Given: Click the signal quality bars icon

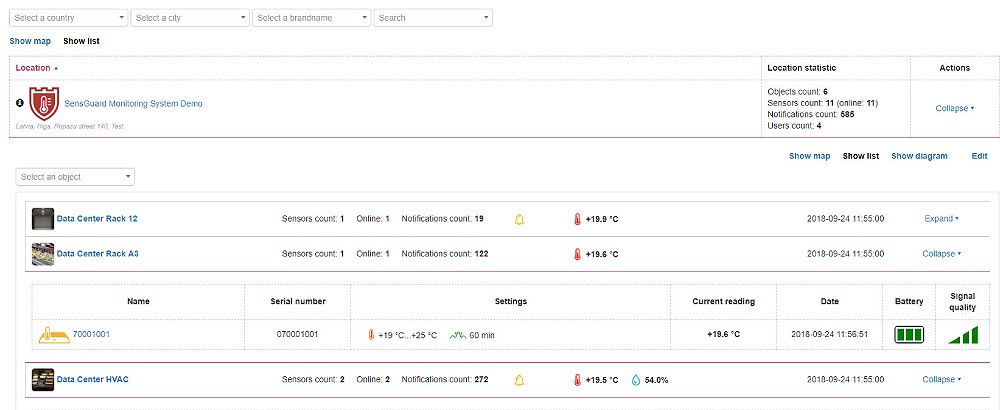Looking at the screenshot, I should (961, 334).
